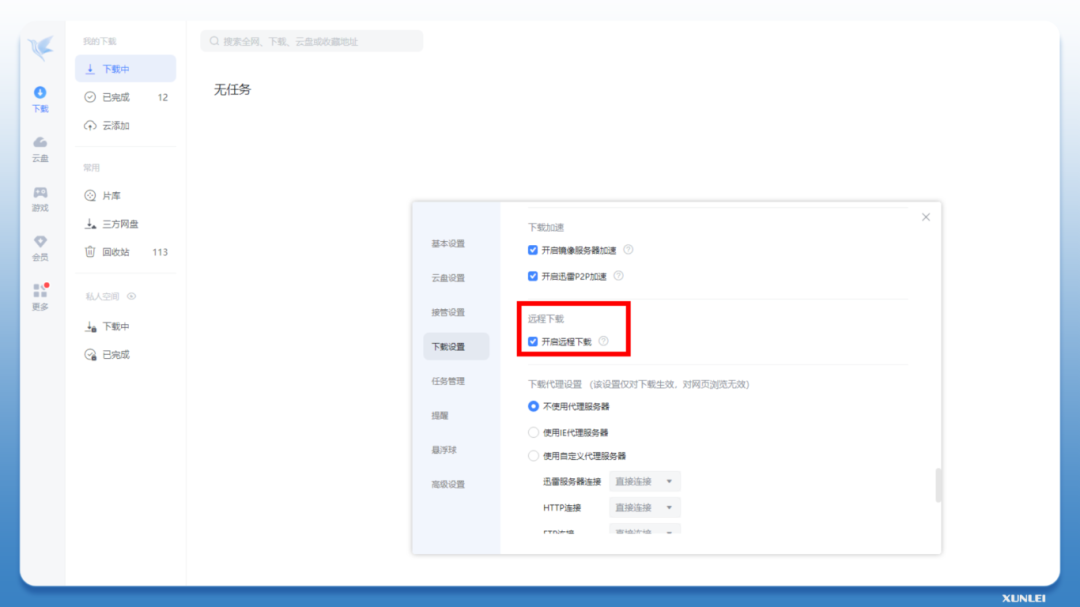Open the 更多 more apps icon
Image resolution: width=1080 pixels, height=607 pixels.
click(x=40, y=296)
